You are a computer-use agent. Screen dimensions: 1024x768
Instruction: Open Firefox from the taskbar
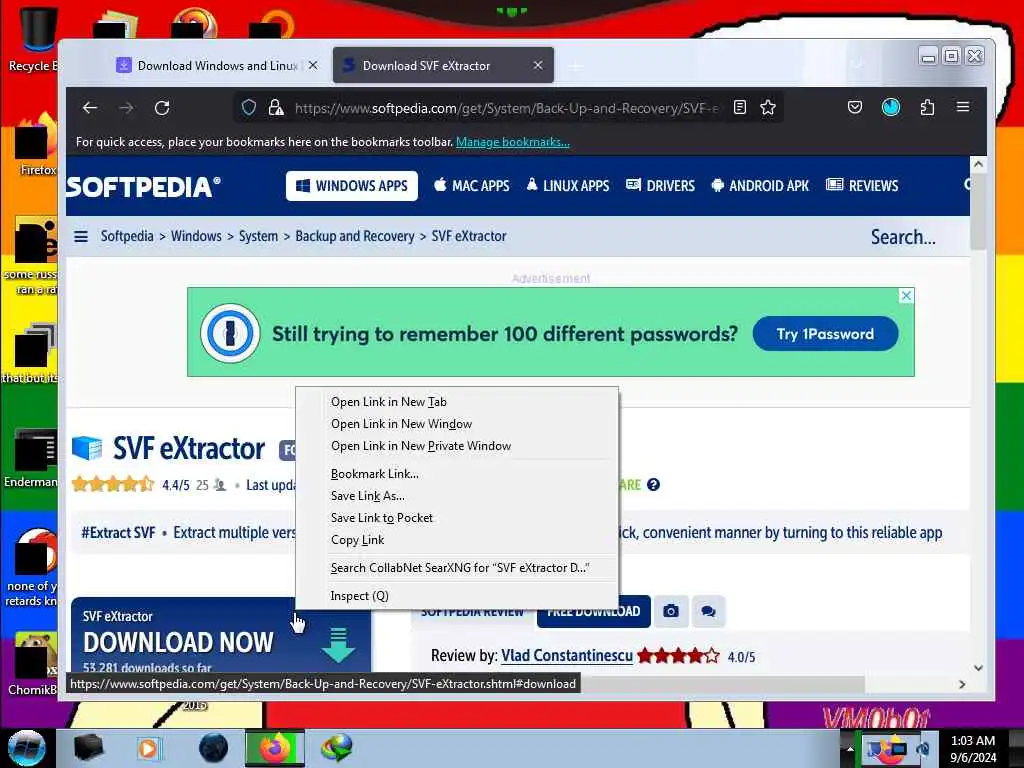pos(275,748)
